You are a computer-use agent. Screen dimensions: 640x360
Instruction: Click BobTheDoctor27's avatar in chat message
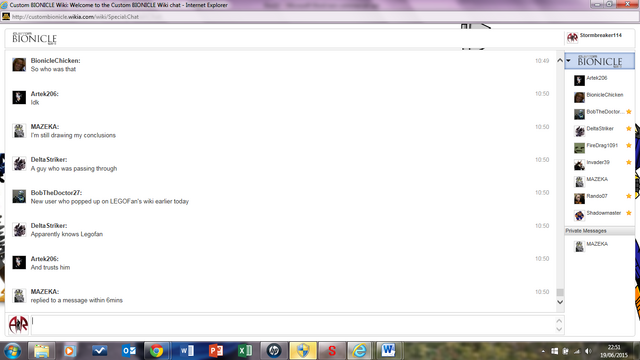tap(19, 196)
